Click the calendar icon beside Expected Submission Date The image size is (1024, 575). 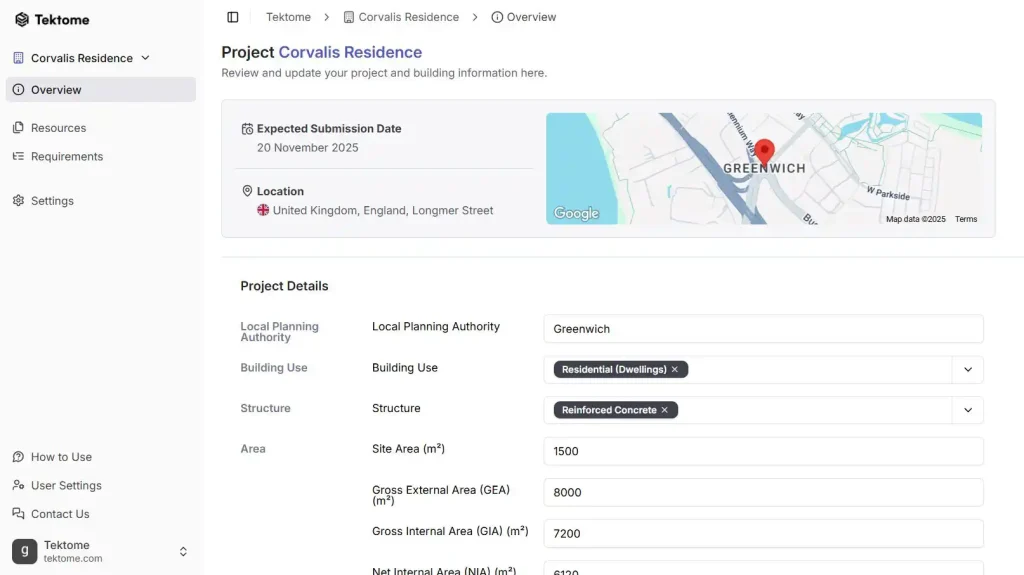coord(247,129)
